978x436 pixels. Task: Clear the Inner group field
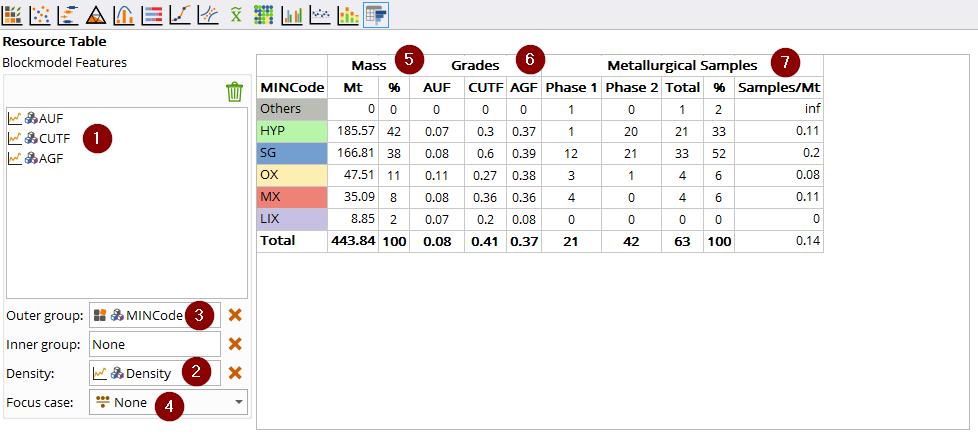point(235,344)
